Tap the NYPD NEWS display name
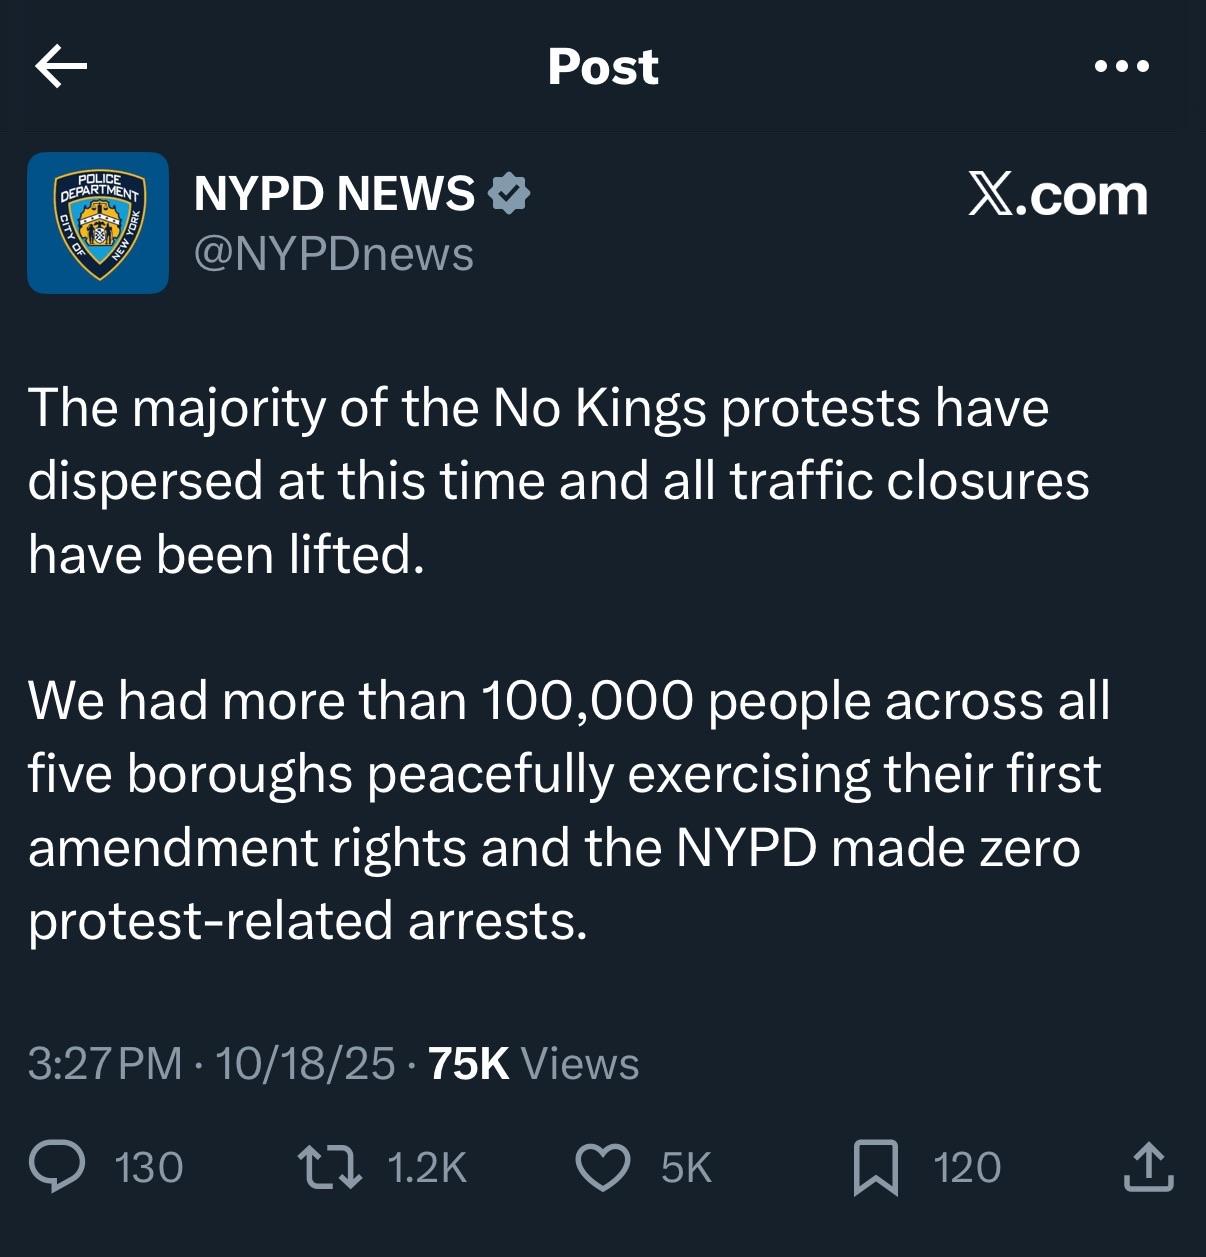1206x1257 pixels. [x=334, y=193]
